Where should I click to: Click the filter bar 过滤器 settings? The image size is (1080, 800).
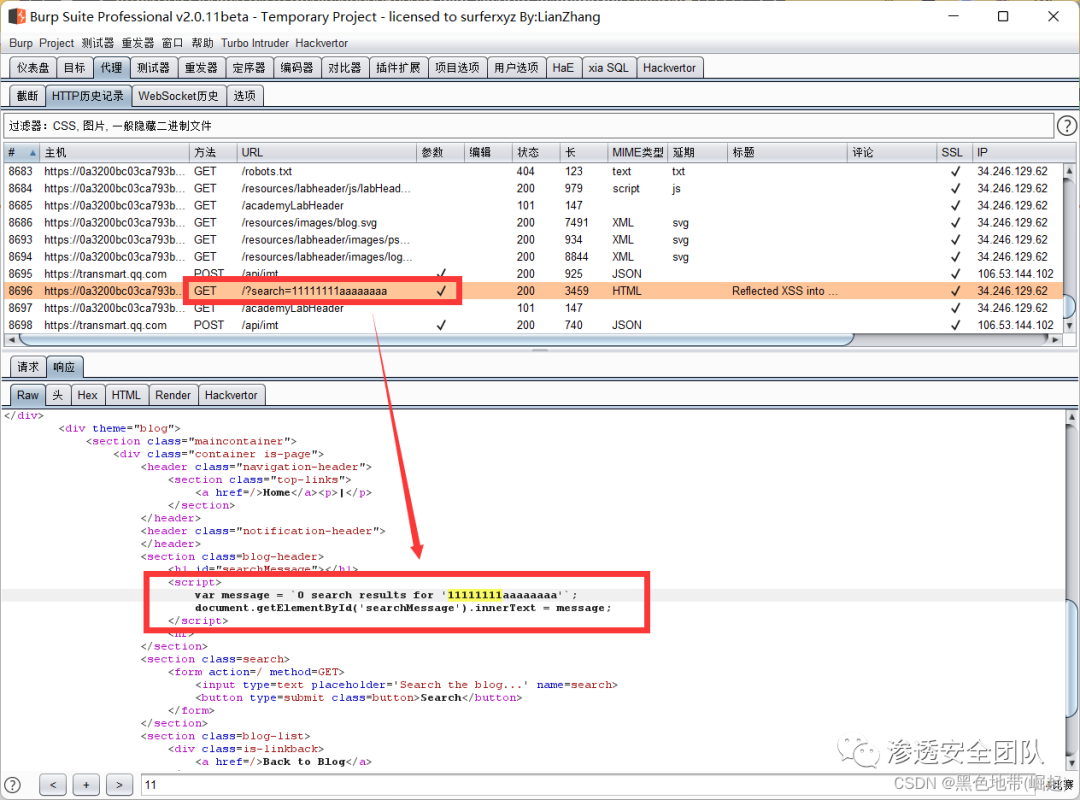pos(528,125)
